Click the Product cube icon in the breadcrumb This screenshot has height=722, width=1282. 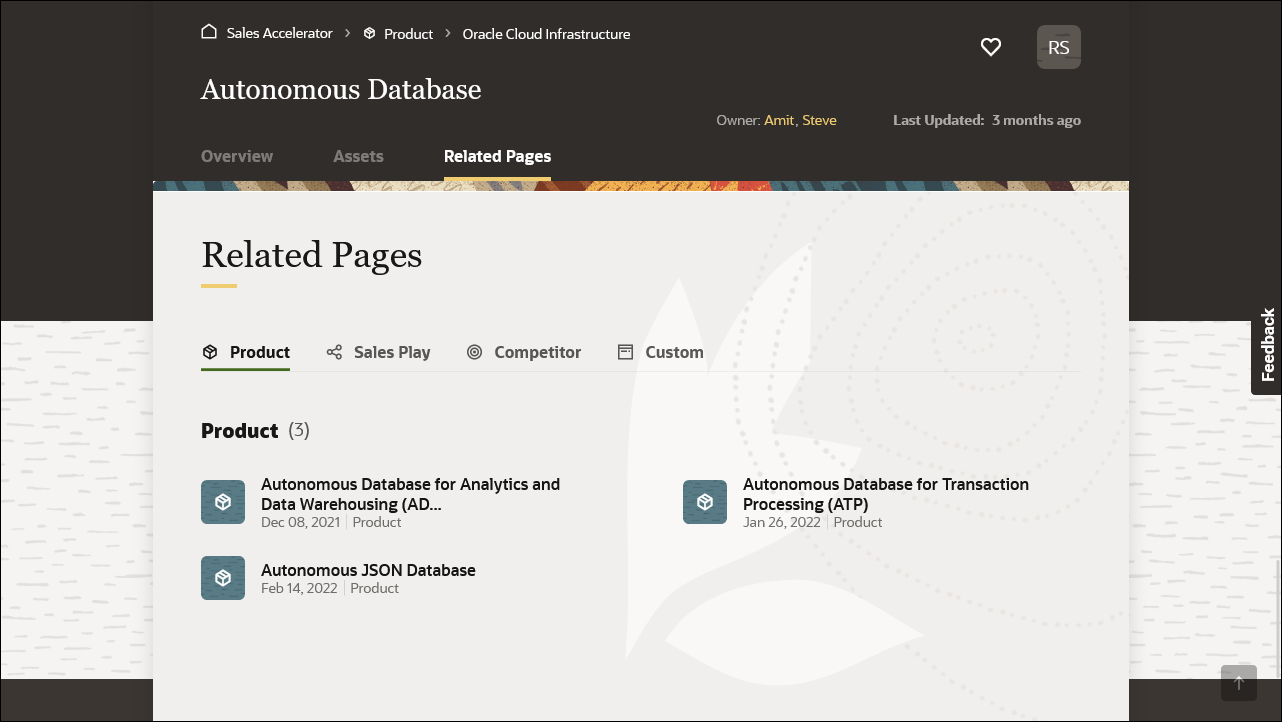point(370,33)
